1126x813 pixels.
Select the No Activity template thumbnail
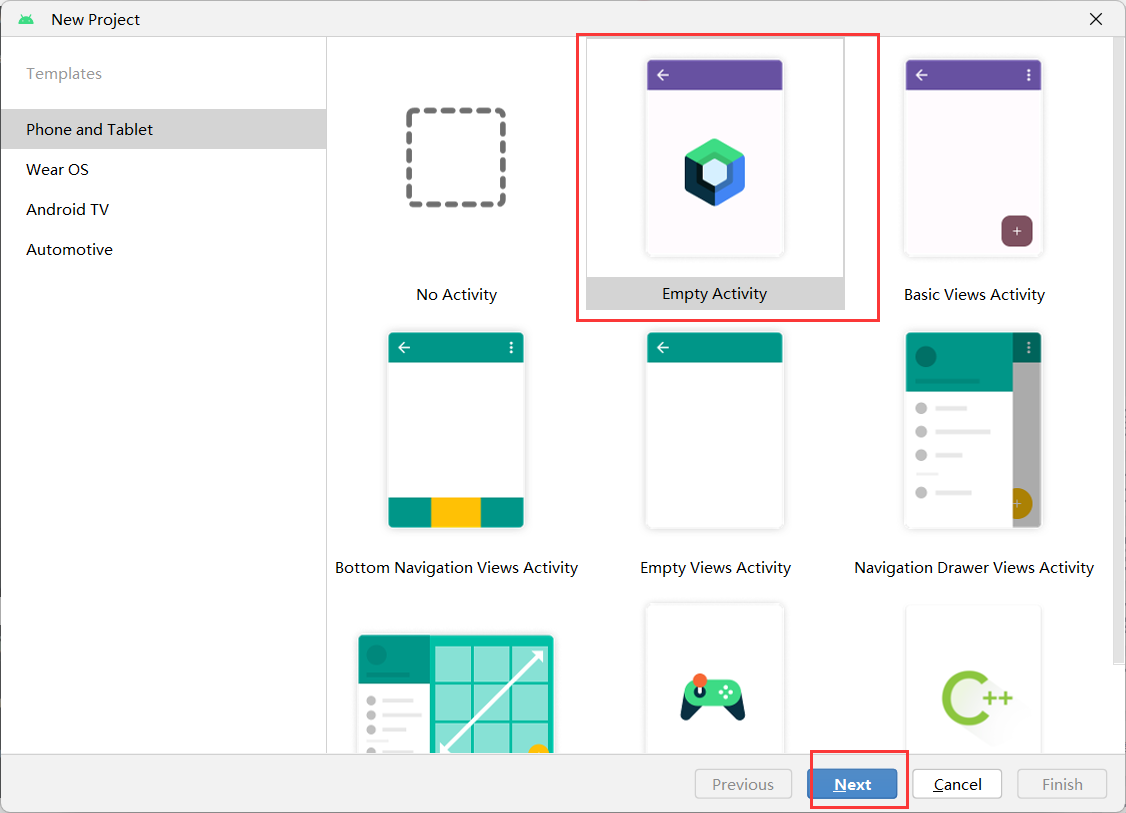coord(456,158)
